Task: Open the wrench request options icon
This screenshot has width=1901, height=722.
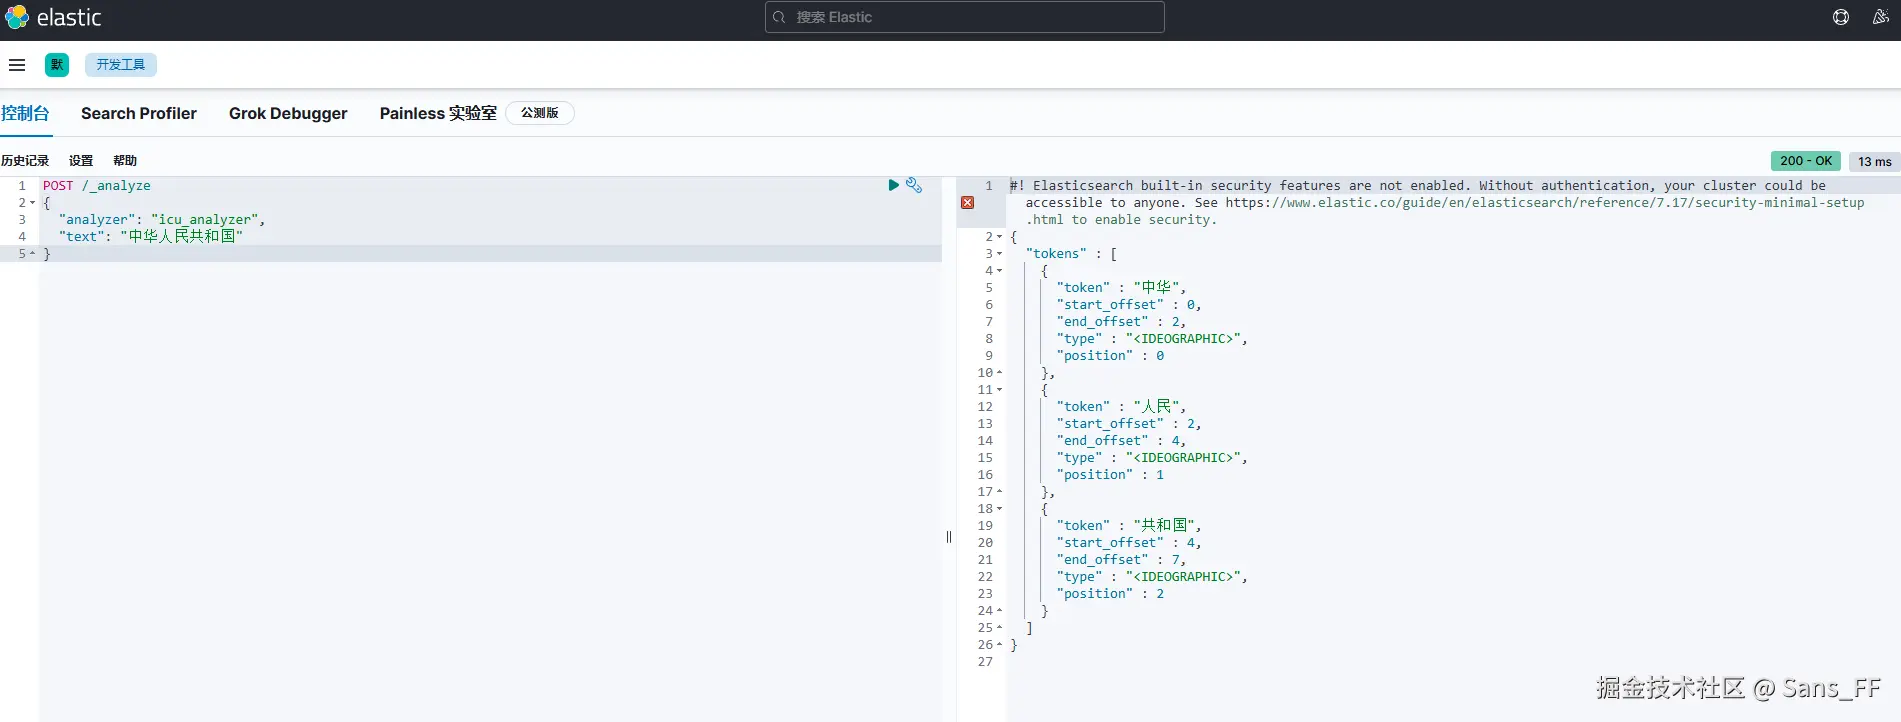Action: coord(914,185)
